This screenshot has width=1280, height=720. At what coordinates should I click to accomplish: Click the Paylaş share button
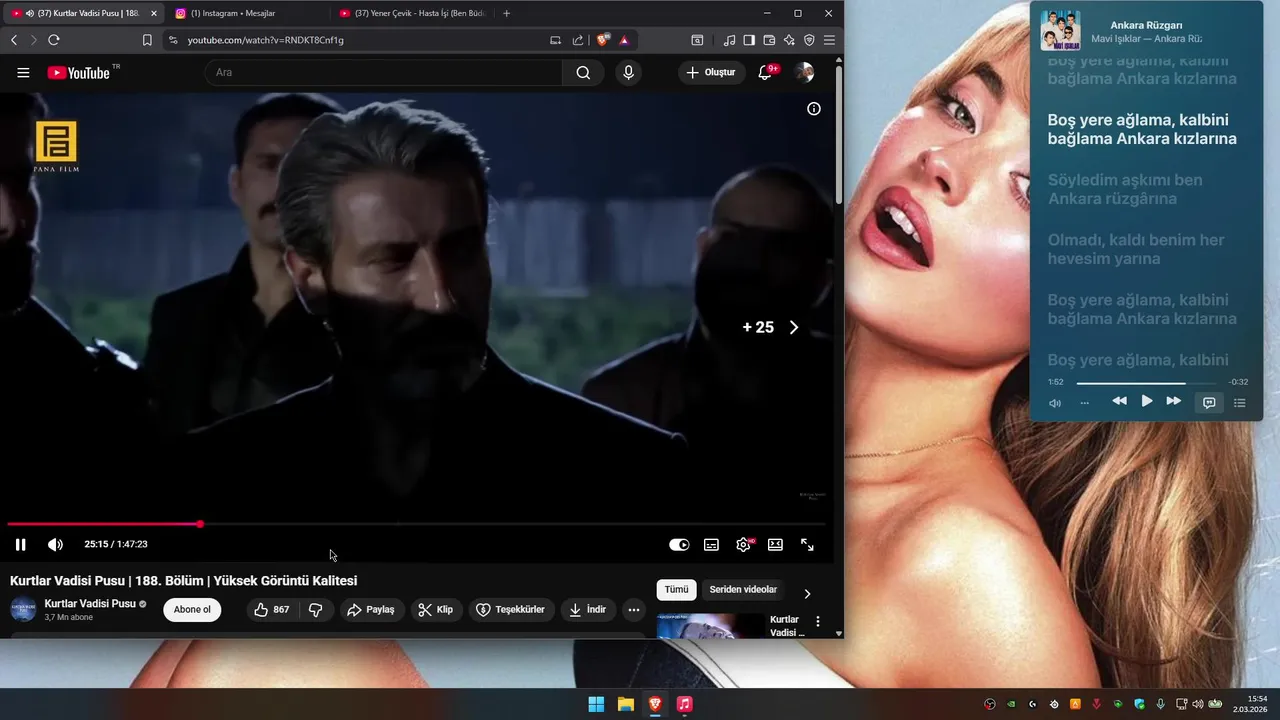pyautogui.click(x=371, y=610)
